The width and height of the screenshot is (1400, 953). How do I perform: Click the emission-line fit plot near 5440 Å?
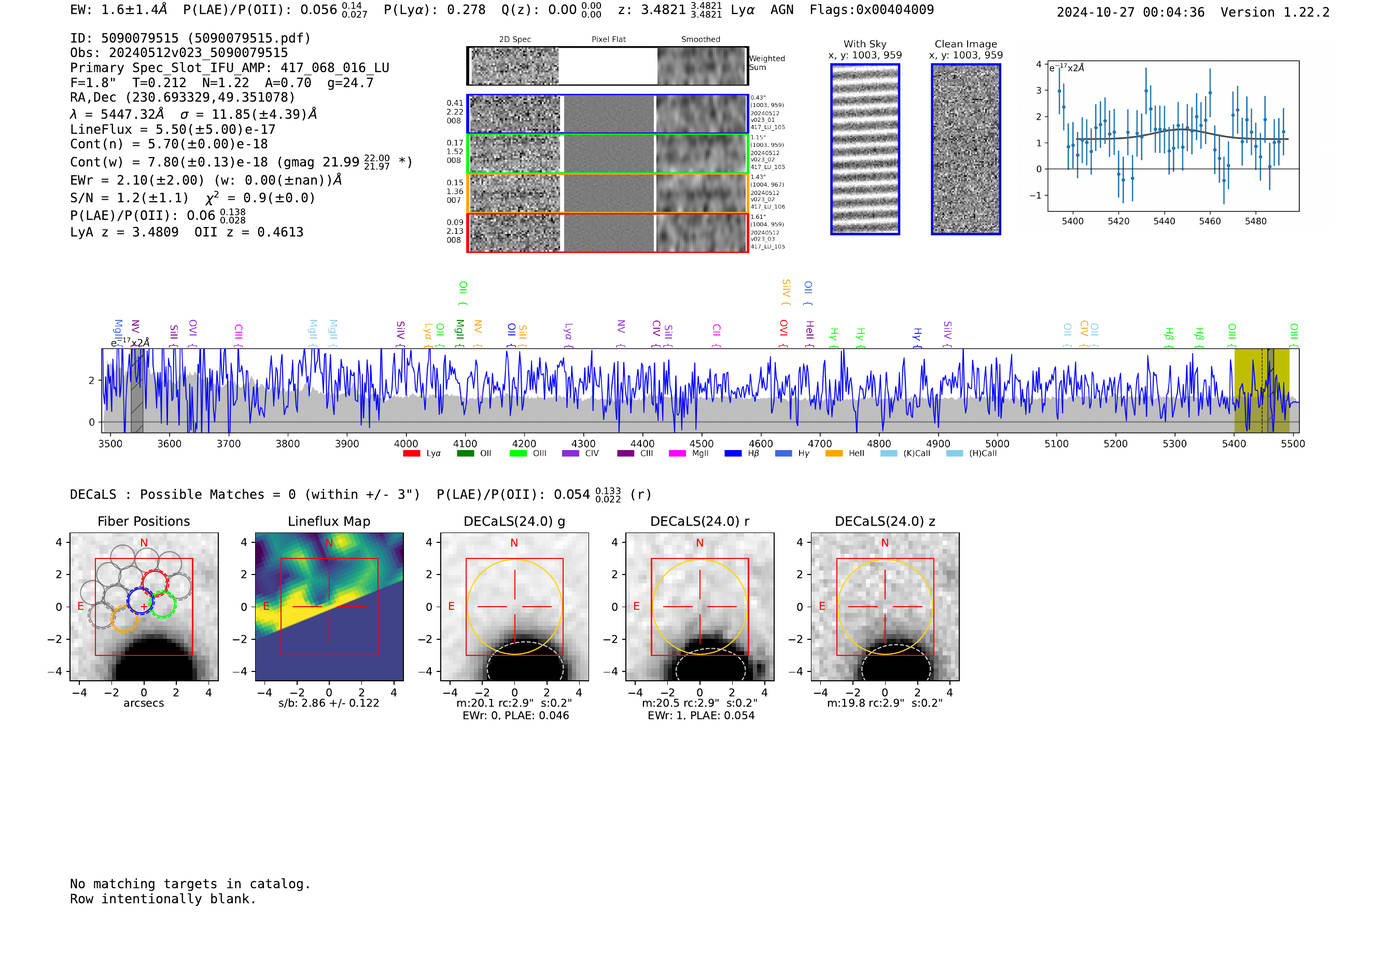(x=1173, y=136)
